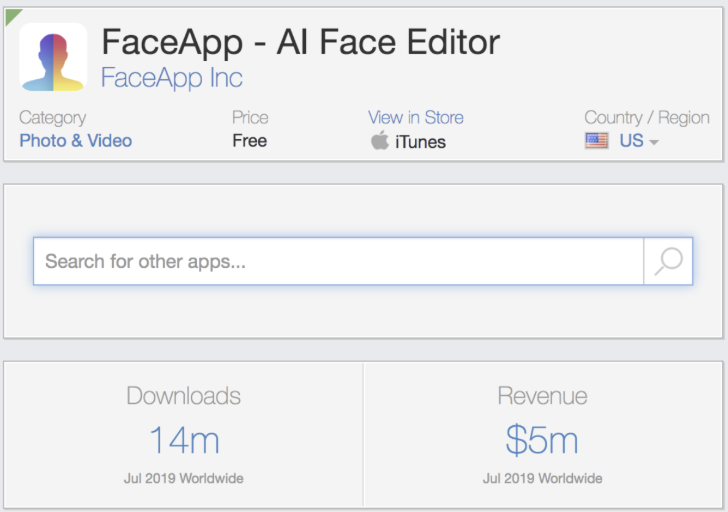Click the Revenue heading
Viewport: 728px width, 512px height.
(x=542, y=396)
